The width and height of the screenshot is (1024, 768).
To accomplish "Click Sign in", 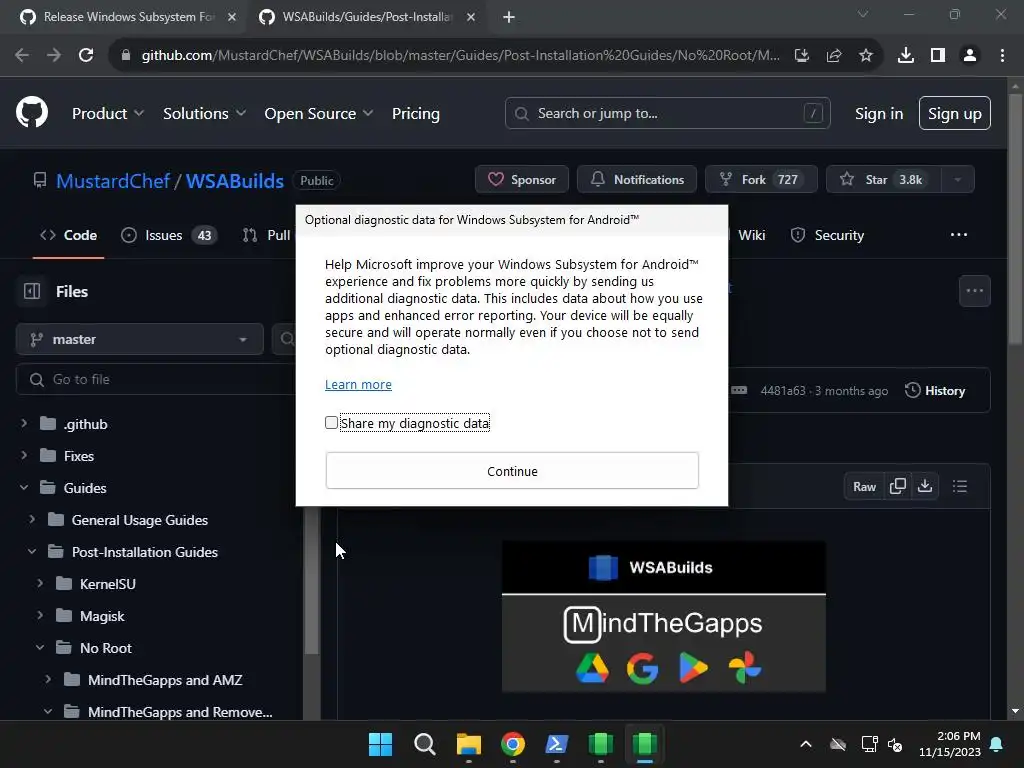I will click(x=879, y=114).
